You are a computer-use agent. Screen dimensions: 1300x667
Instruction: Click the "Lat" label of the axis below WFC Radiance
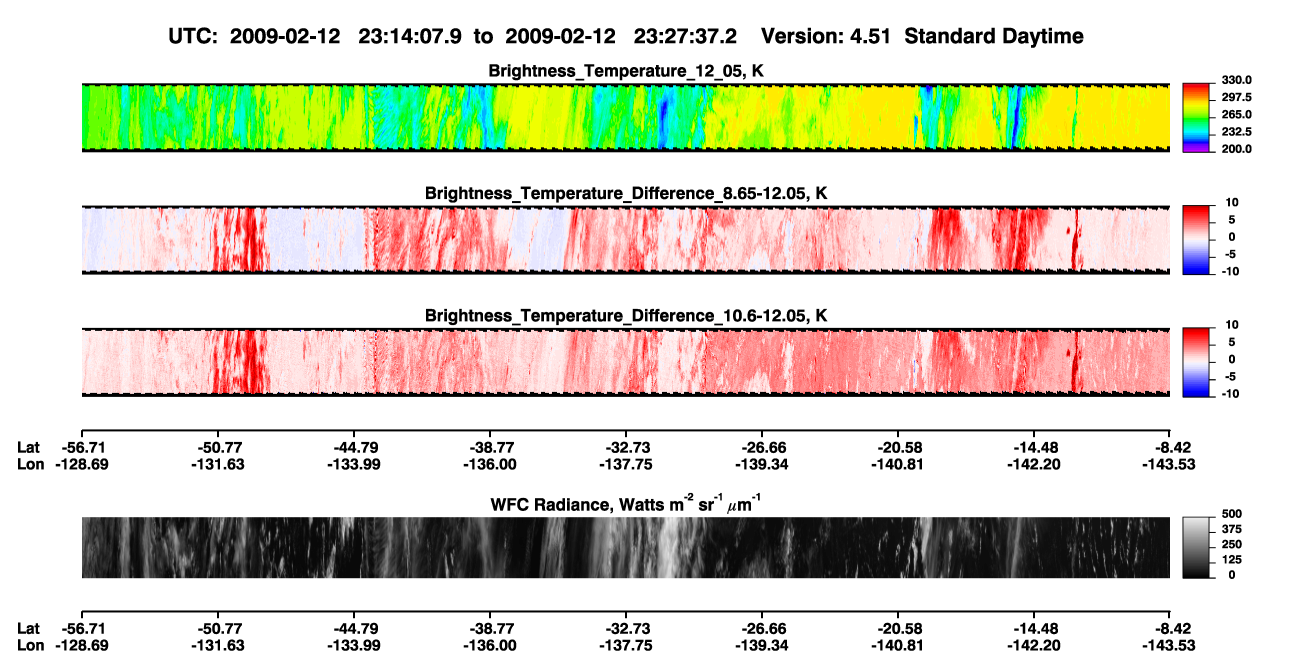click(x=29, y=629)
